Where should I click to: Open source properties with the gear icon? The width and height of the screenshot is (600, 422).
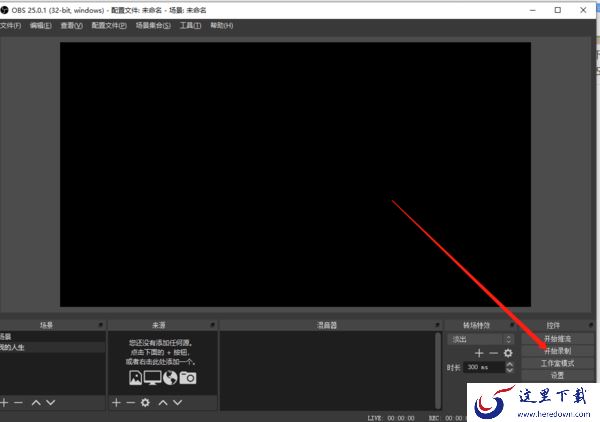pyautogui.click(x=145, y=402)
